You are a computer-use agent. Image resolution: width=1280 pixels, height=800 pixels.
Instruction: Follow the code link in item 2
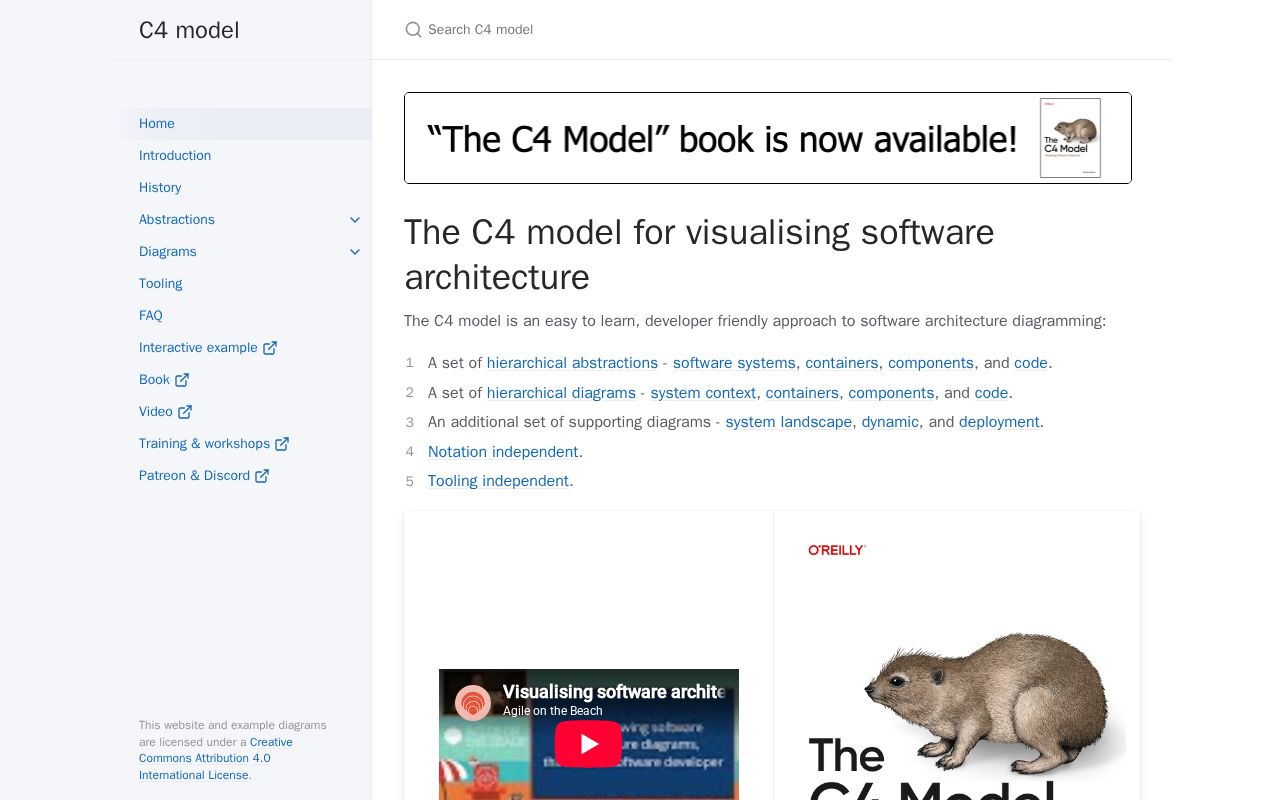(991, 393)
